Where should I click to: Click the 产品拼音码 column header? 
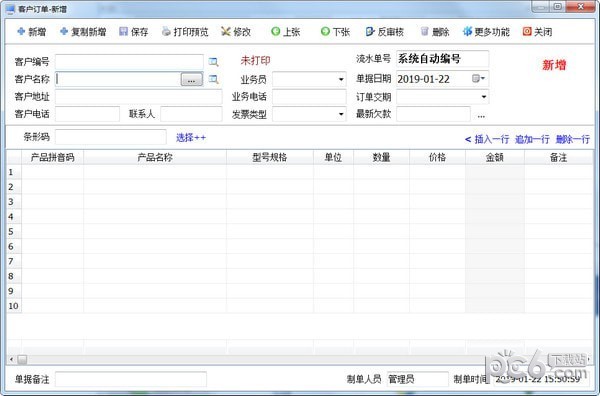[52, 157]
